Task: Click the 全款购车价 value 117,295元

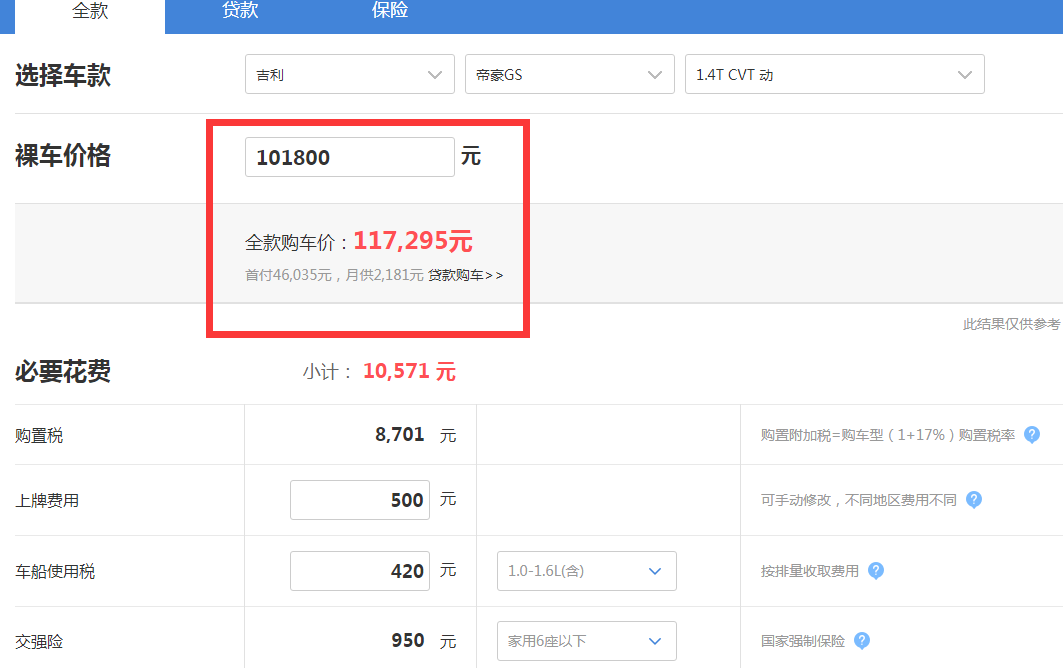Action: point(413,241)
